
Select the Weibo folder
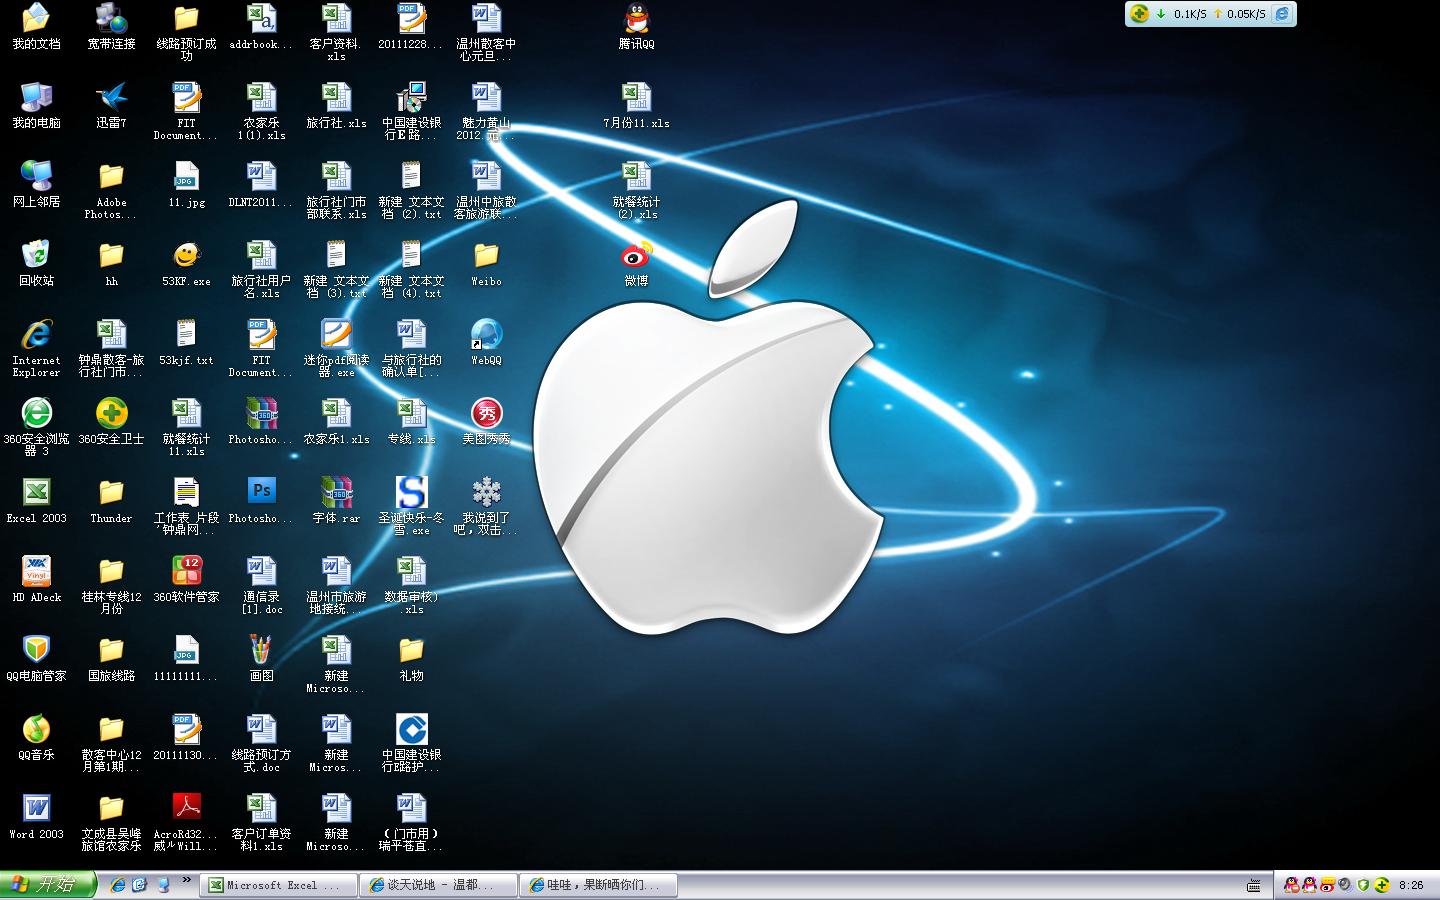(x=486, y=263)
